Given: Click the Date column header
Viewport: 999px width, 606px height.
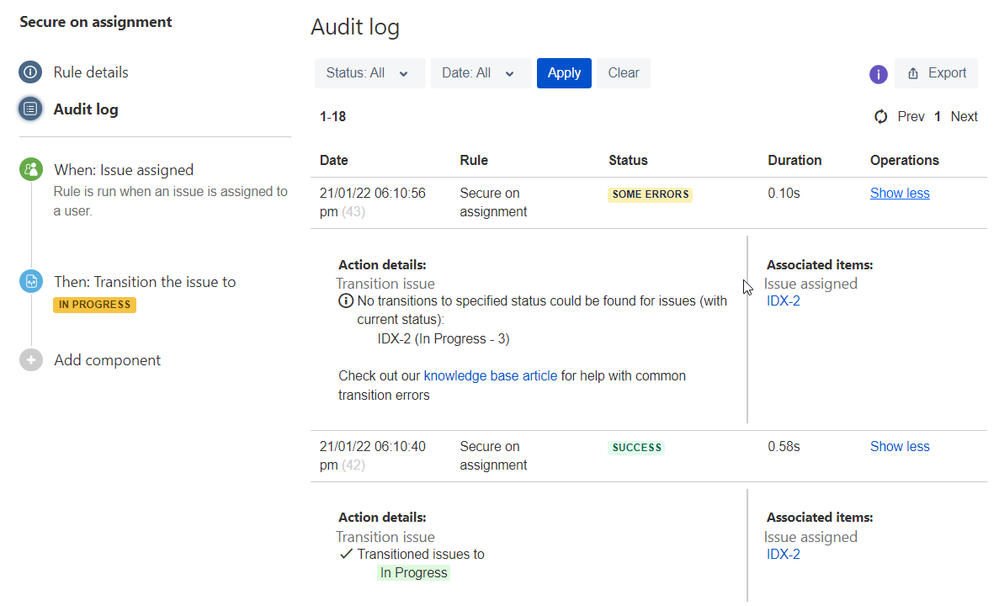Looking at the screenshot, I should pos(334,160).
